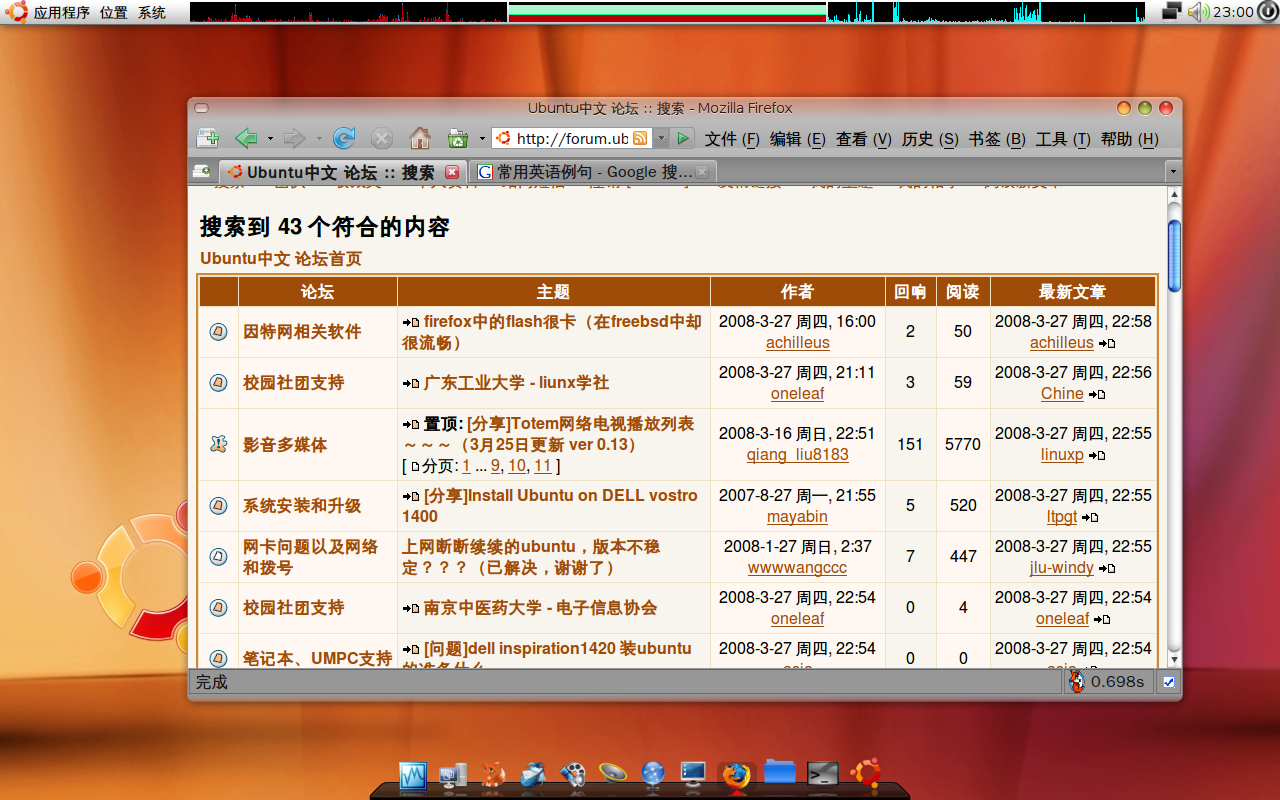Click the topic icon in the 因特网相关软件 row
The width and height of the screenshot is (1280, 800).
coord(218,332)
